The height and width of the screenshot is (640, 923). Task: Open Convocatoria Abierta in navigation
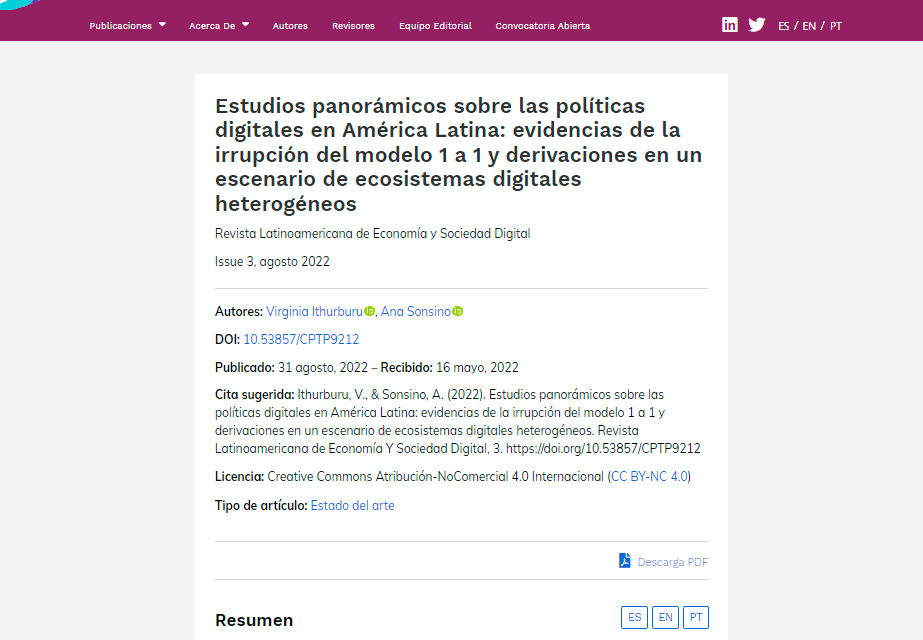point(542,26)
